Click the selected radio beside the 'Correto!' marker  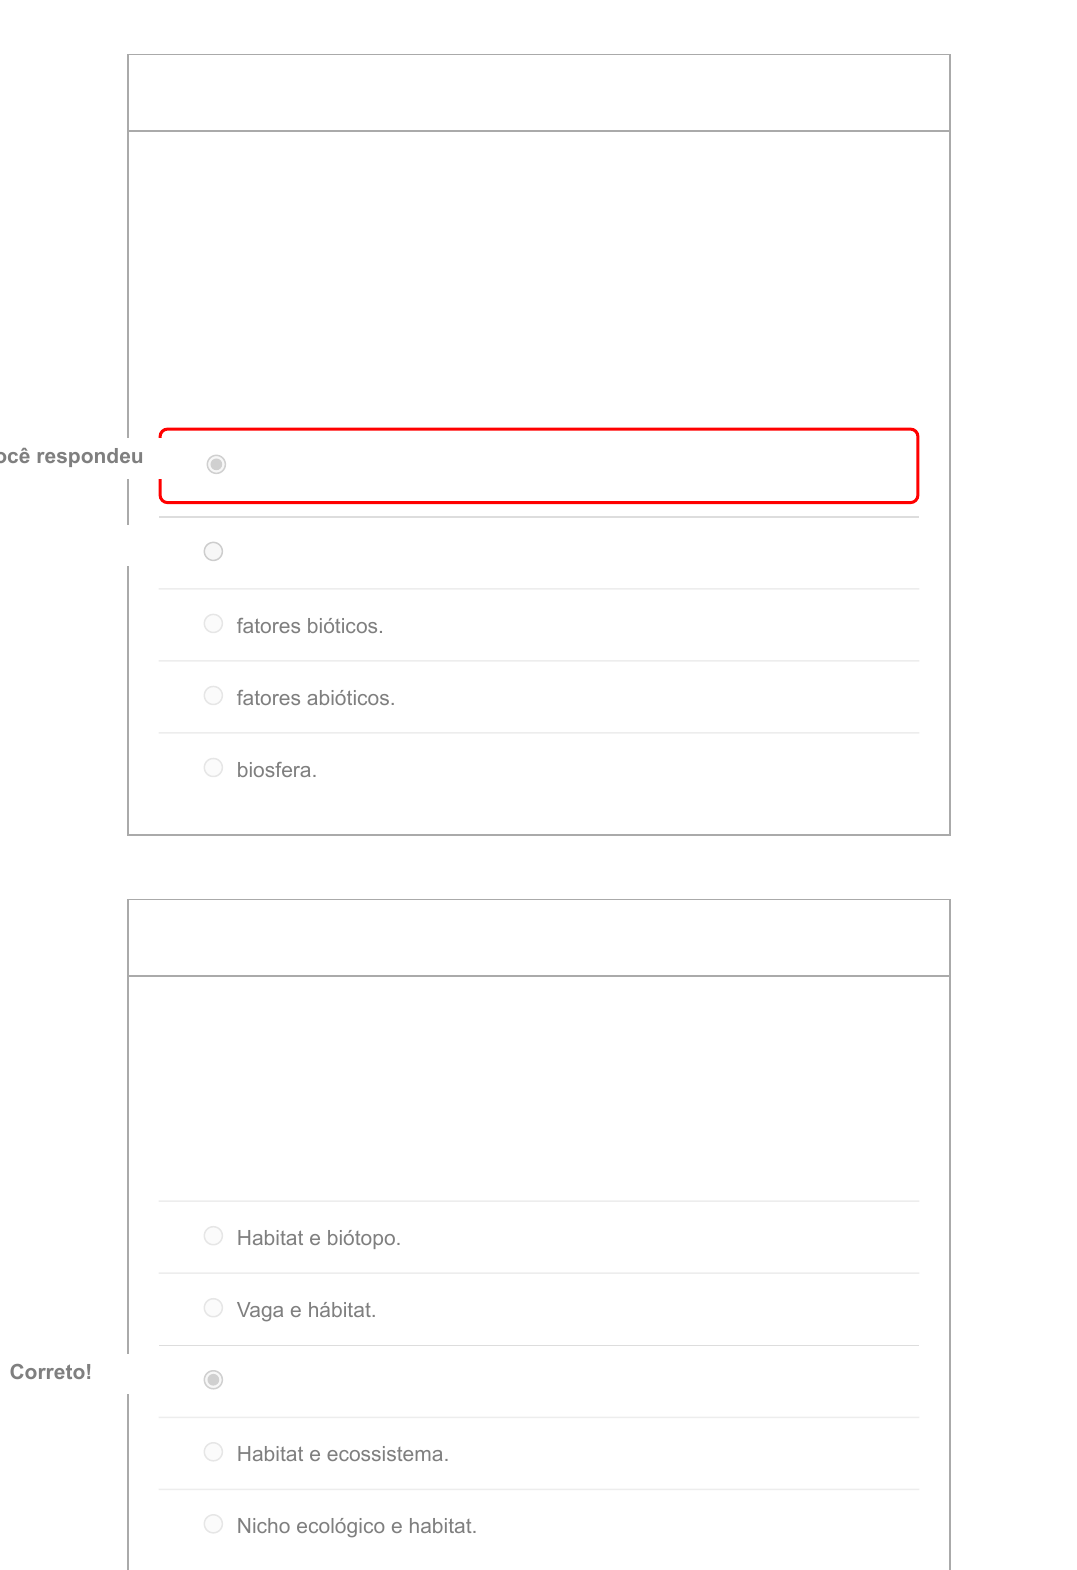[213, 1380]
